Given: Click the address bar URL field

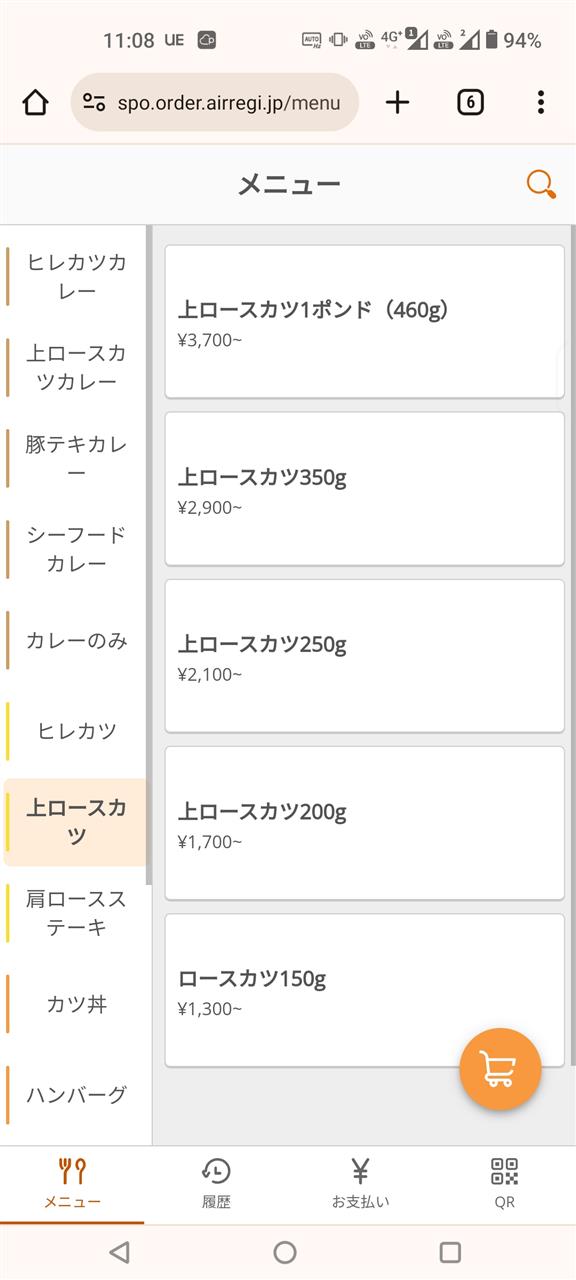Looking at the screenshot, I should pos(214,102).
